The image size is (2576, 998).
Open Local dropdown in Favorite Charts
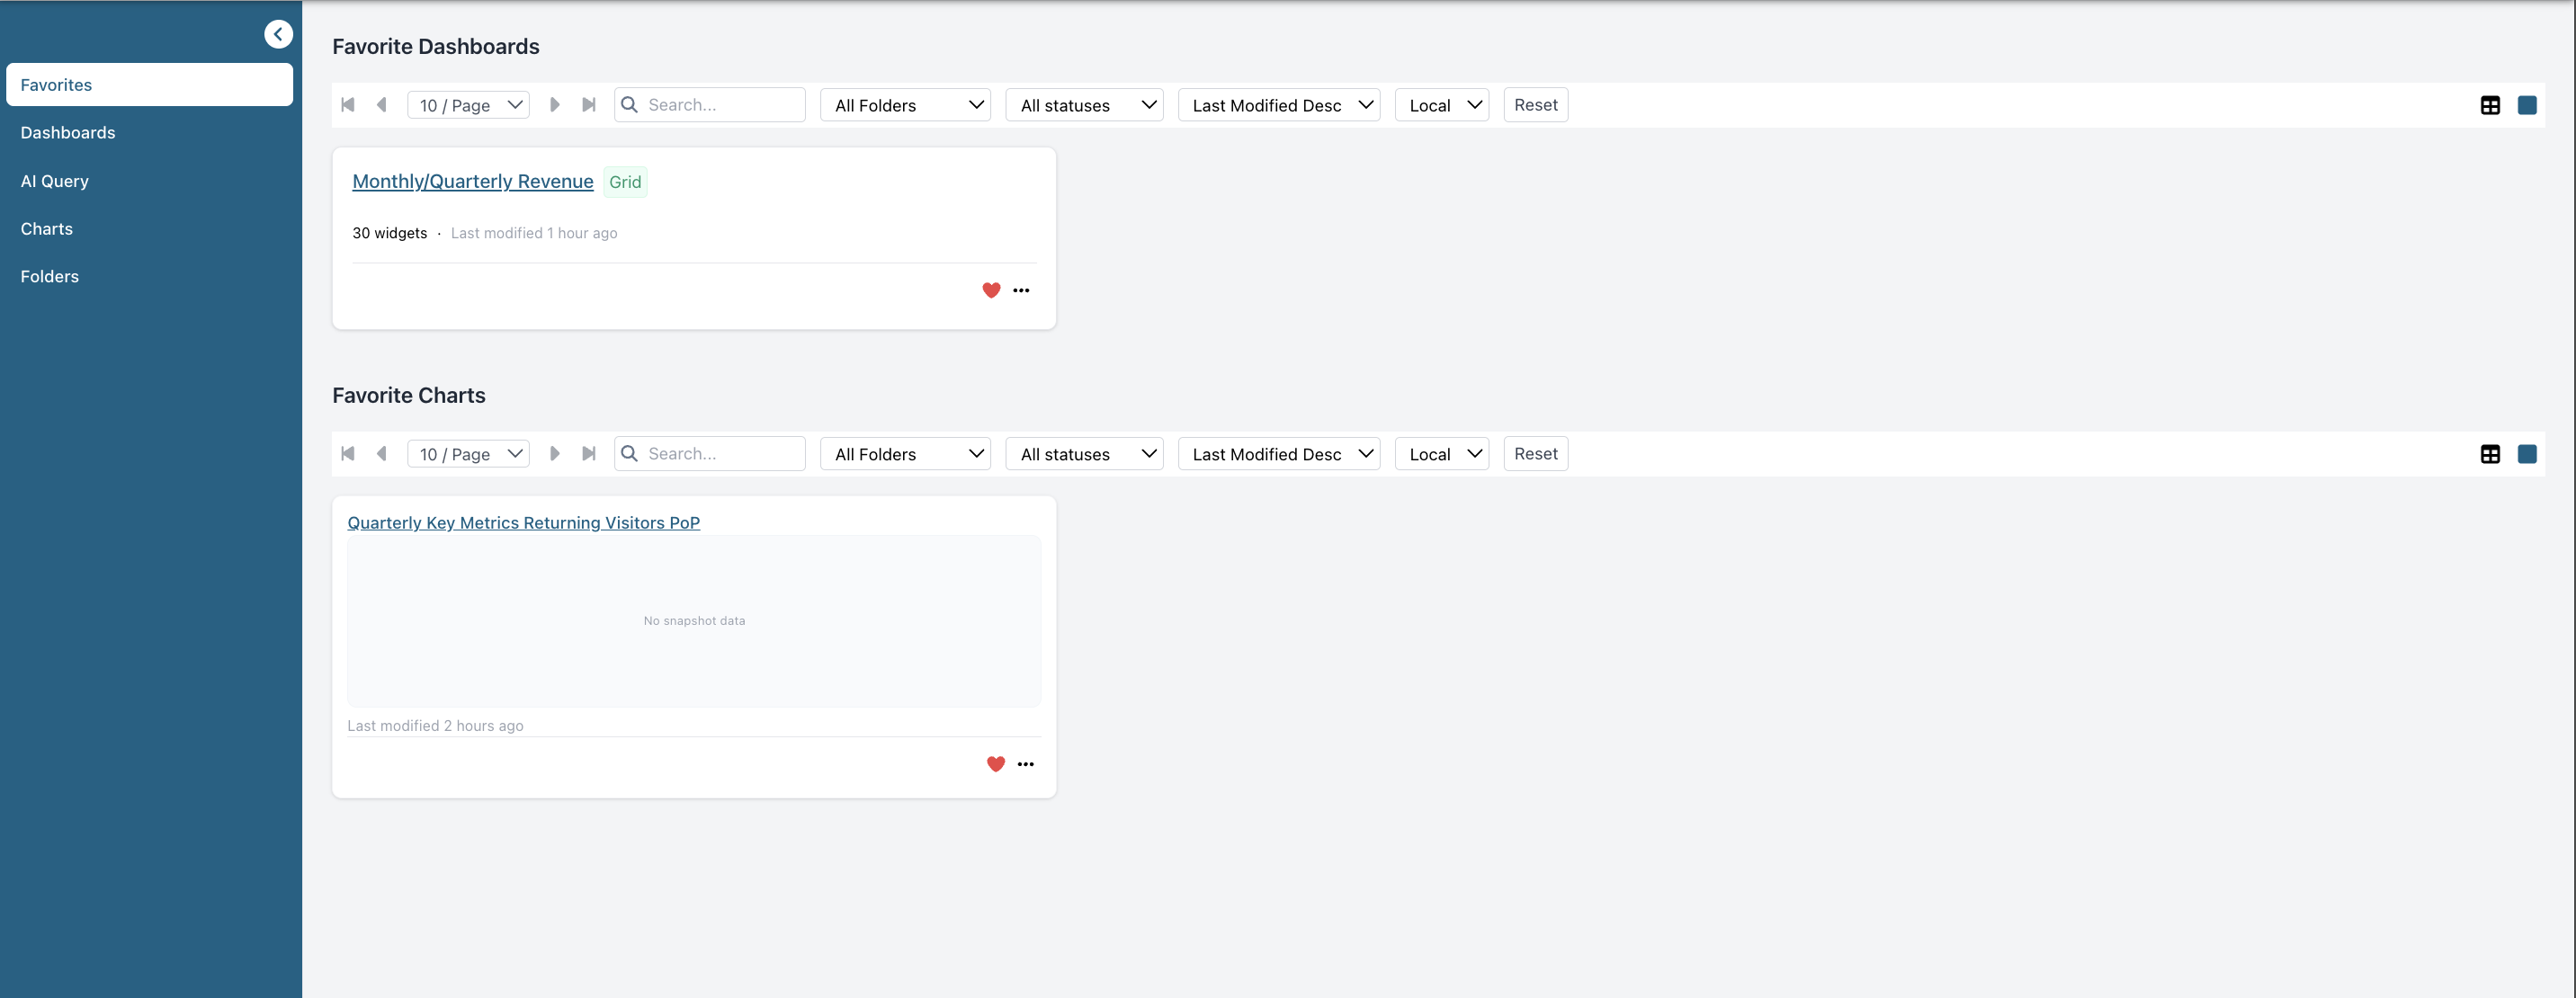(x=1442, y=454)
